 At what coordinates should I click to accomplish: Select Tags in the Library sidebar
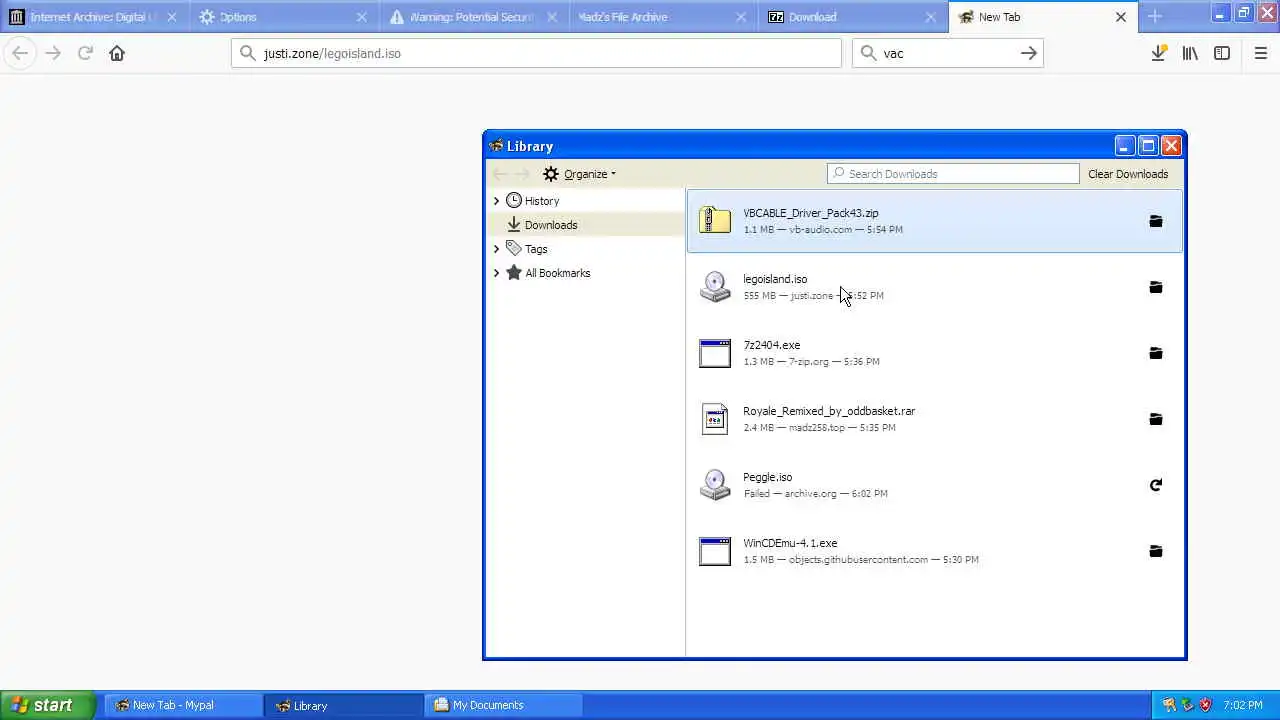click(x=586, y=249)
